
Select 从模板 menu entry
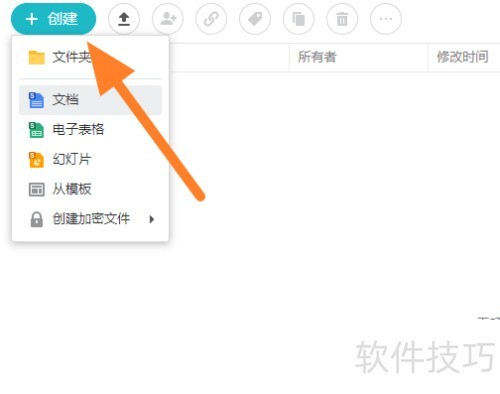[x=90, y=189]
